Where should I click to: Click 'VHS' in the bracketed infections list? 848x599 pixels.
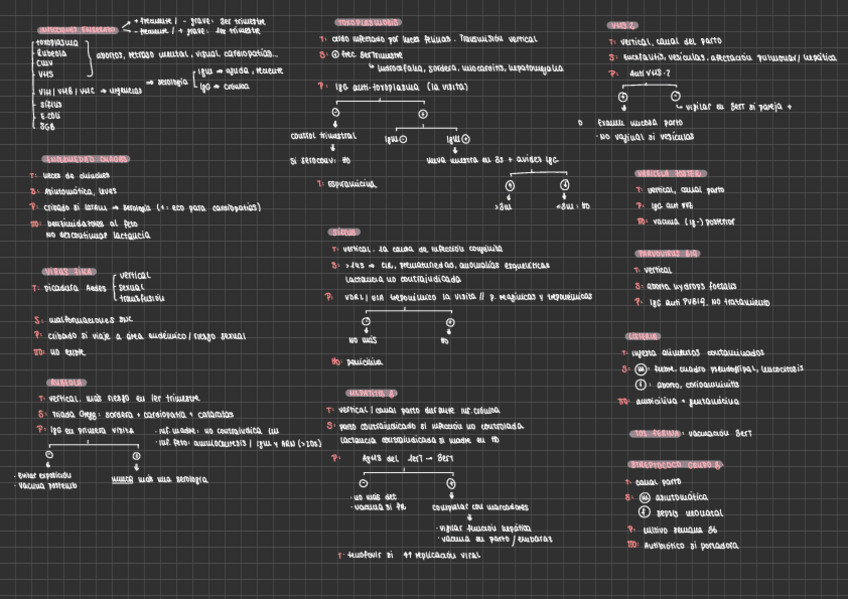click(x=45, y=74)
